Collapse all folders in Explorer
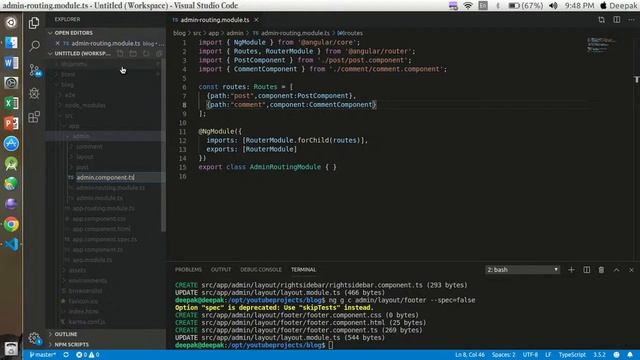The height and width of the screenshot is (360, 640). tap(159, 53)
